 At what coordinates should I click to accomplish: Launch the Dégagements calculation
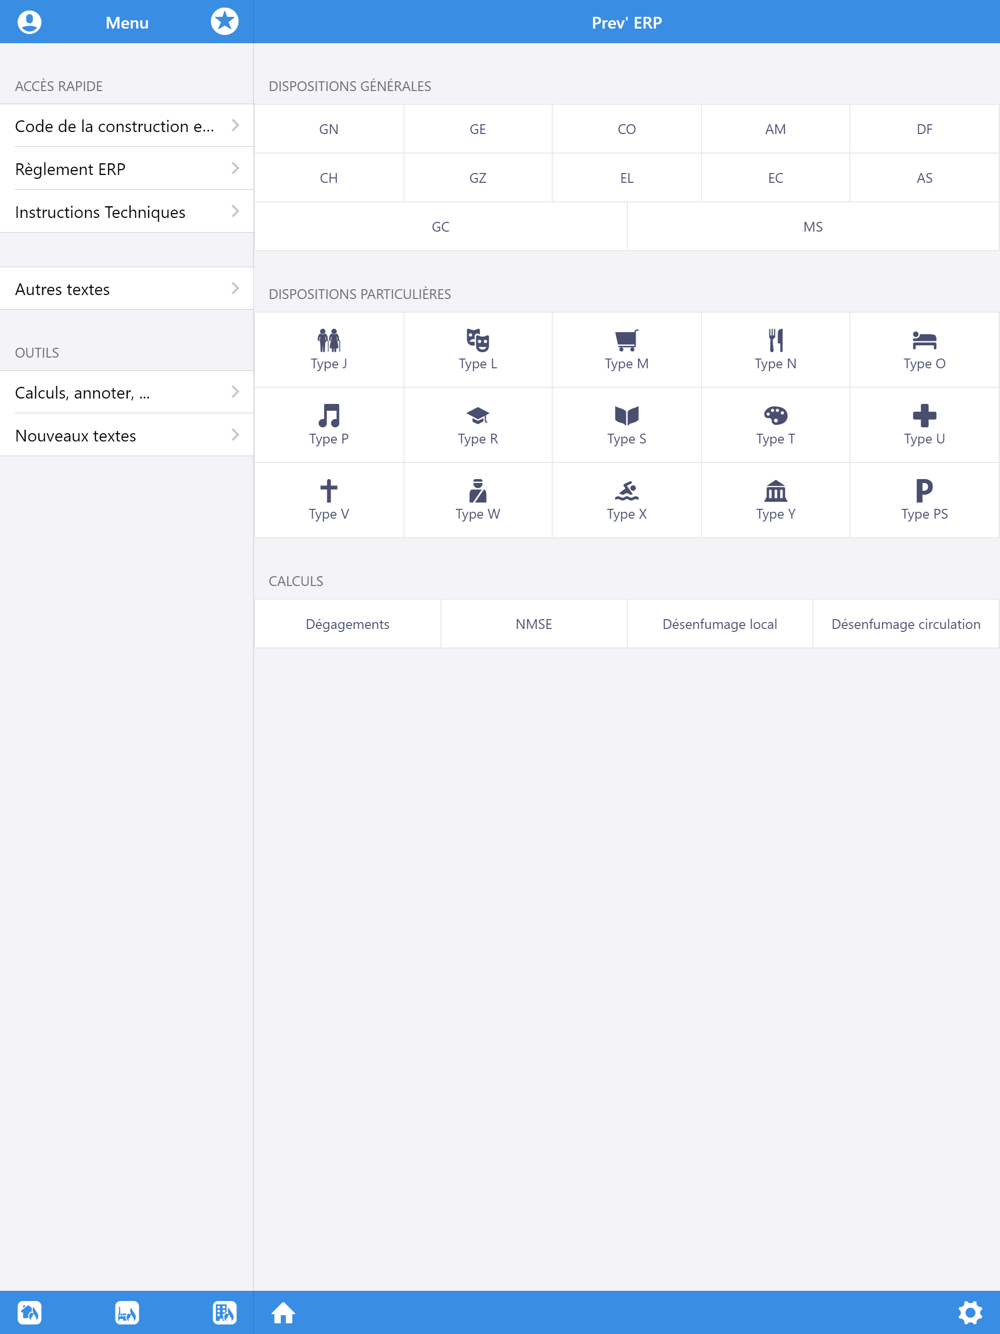tap(348, 624)
